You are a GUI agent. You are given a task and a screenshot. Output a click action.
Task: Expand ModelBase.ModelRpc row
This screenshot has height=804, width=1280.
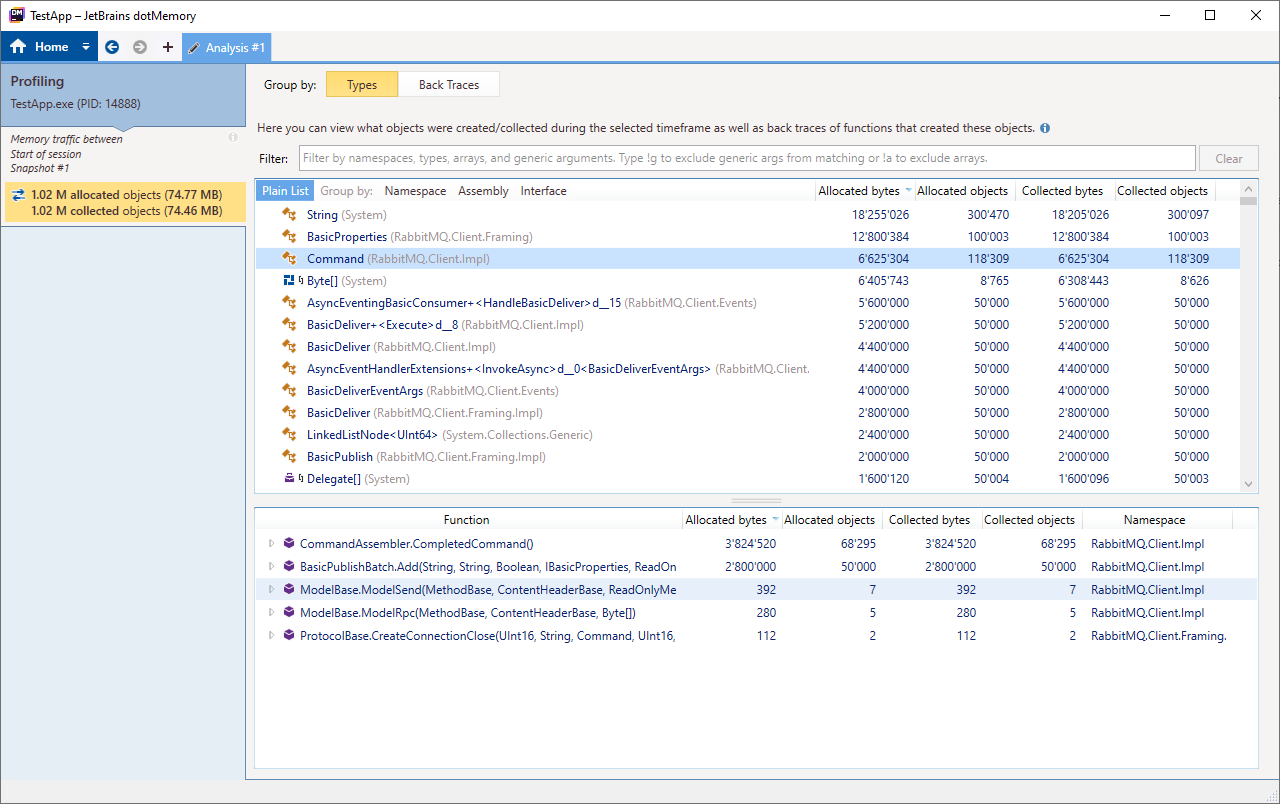271,613
